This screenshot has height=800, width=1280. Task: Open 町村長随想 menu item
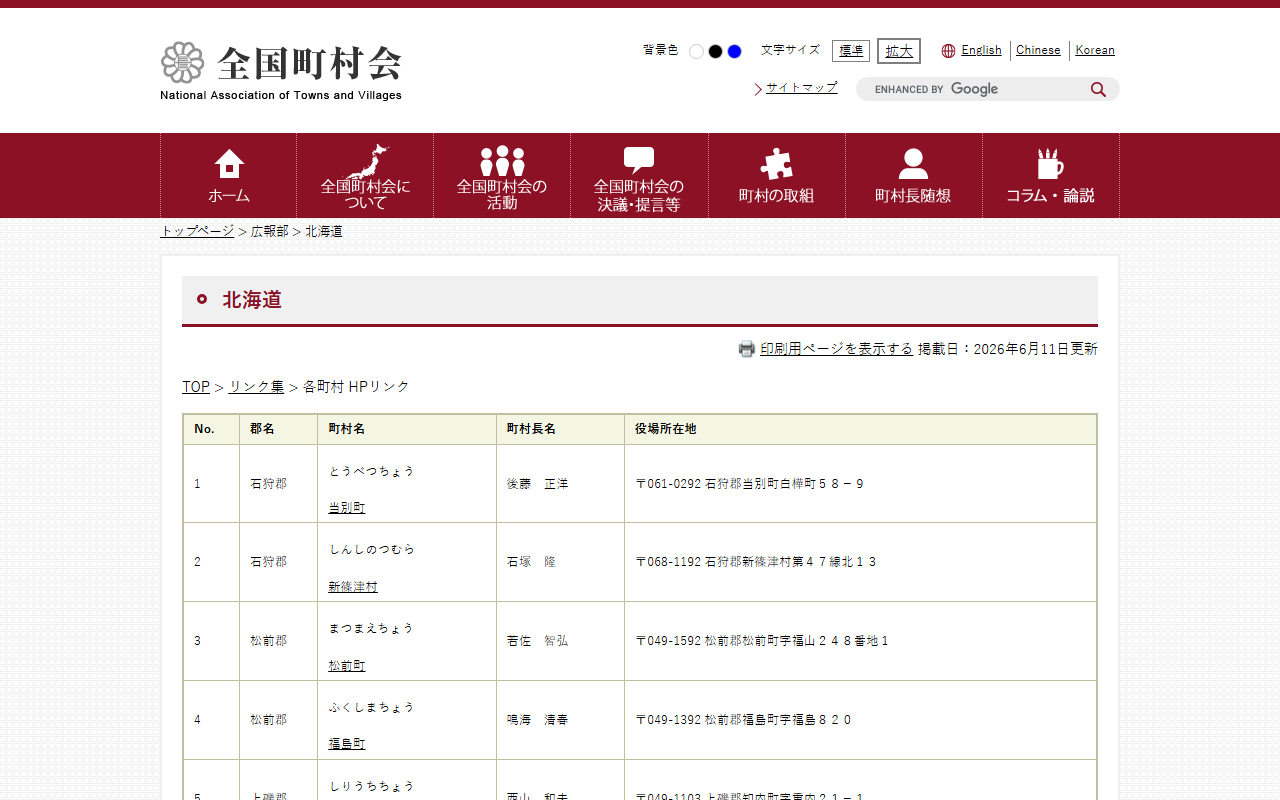tap(913, 176)
